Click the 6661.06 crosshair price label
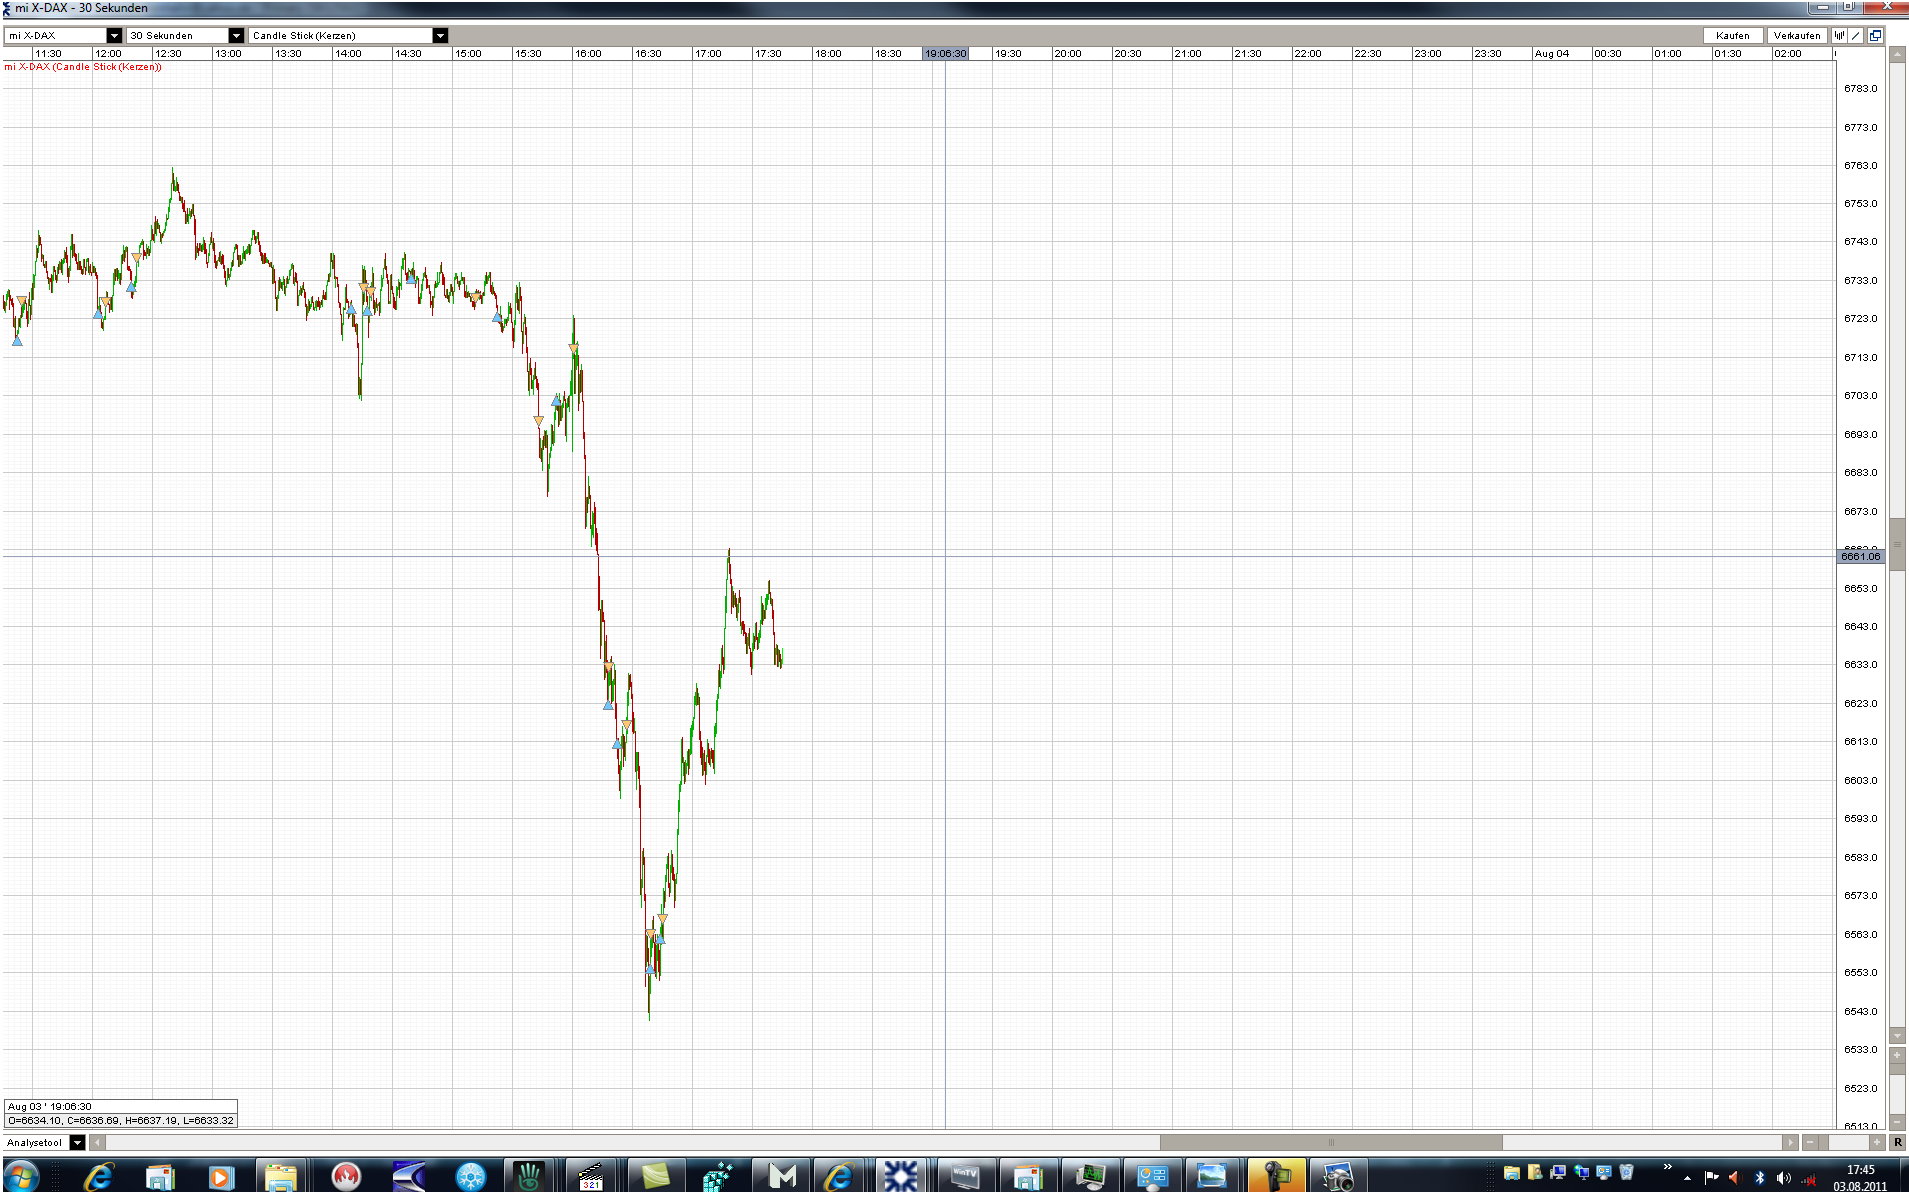Screen dimensions: 1909x1192 point(1861,556)
